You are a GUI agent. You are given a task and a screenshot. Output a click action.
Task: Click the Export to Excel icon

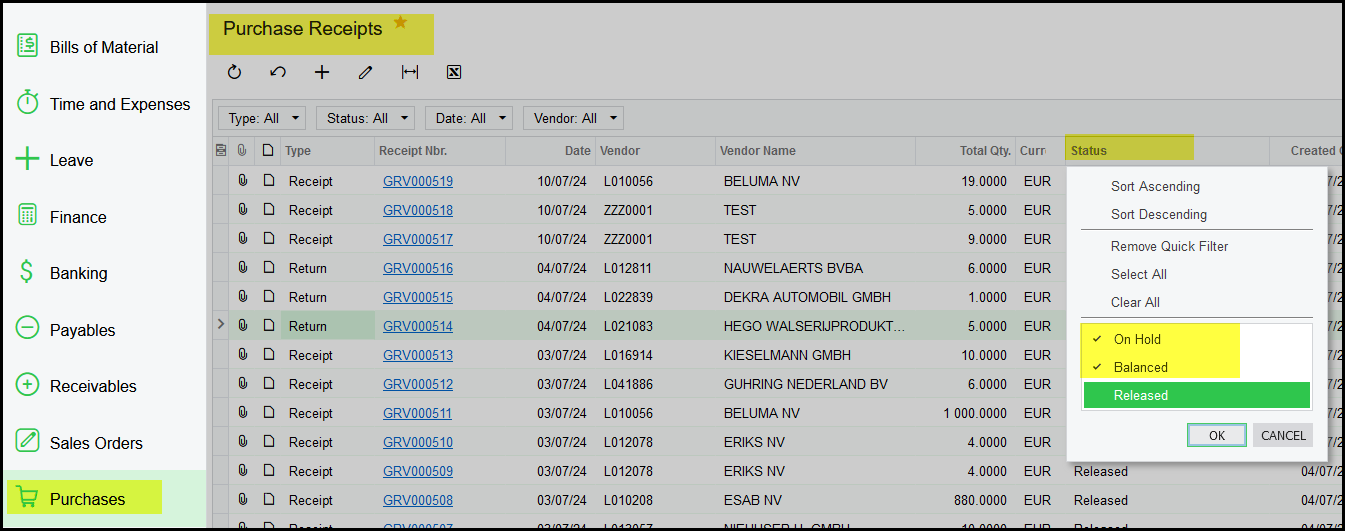pyautogui.click(x=453, y=72)
